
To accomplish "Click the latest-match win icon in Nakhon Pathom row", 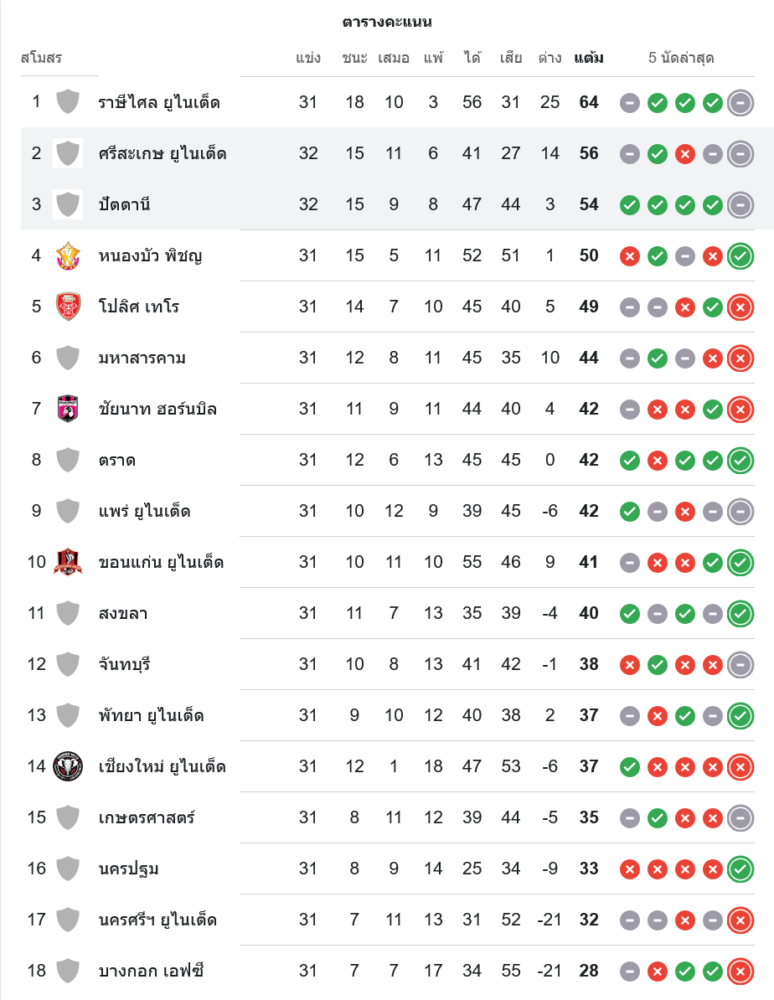I will pos(740,869).
